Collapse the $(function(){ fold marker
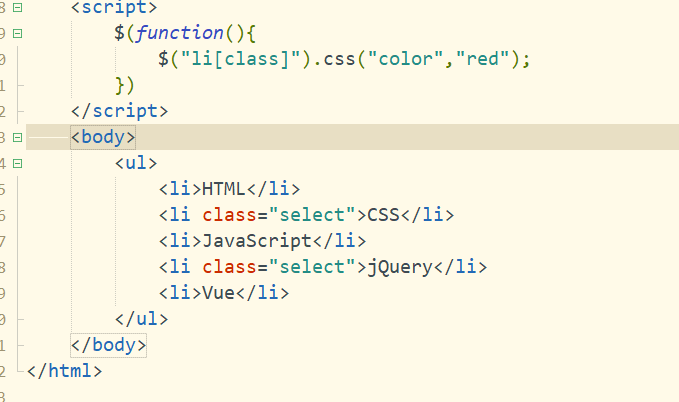This screenshot has height=402, width=679. (x=17, y=33)
